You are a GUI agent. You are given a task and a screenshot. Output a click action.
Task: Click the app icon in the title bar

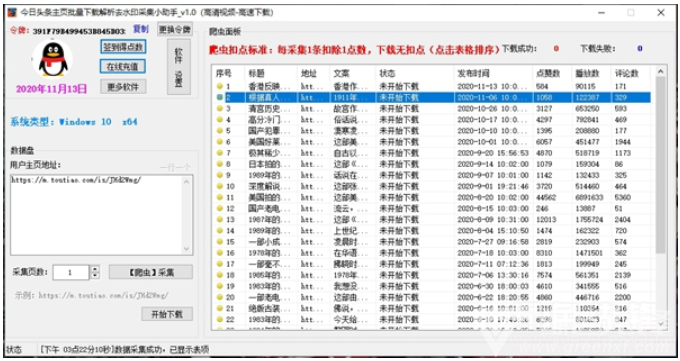12,12
